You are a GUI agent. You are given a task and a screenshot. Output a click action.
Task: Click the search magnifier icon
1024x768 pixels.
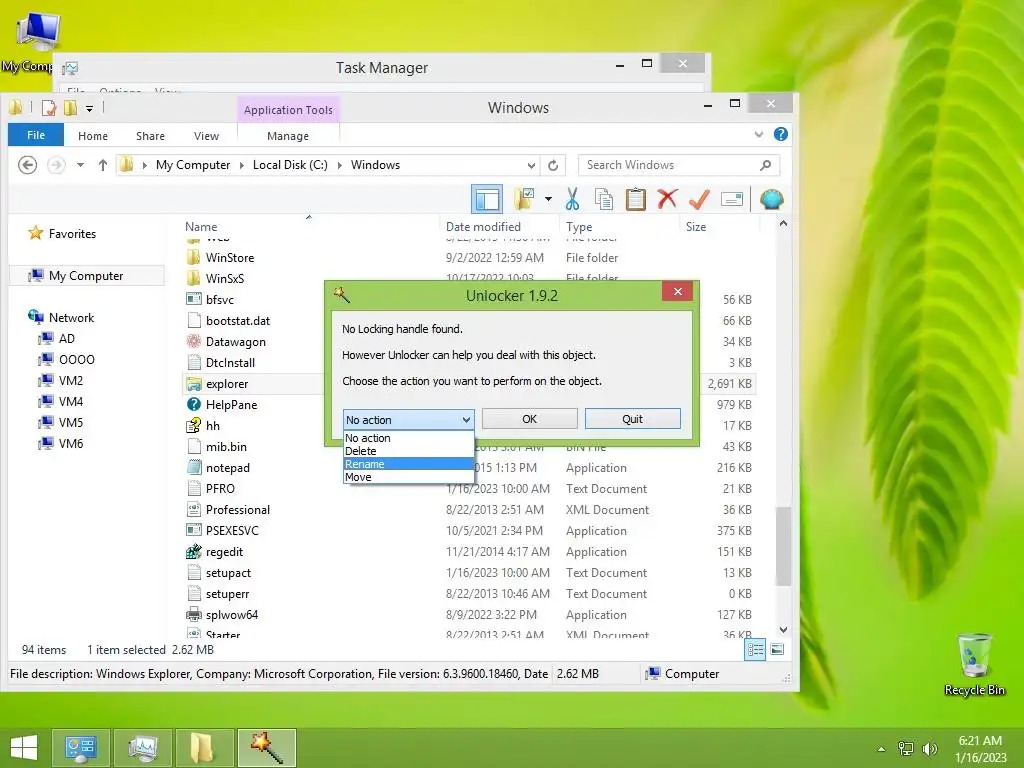pos(765,165)
